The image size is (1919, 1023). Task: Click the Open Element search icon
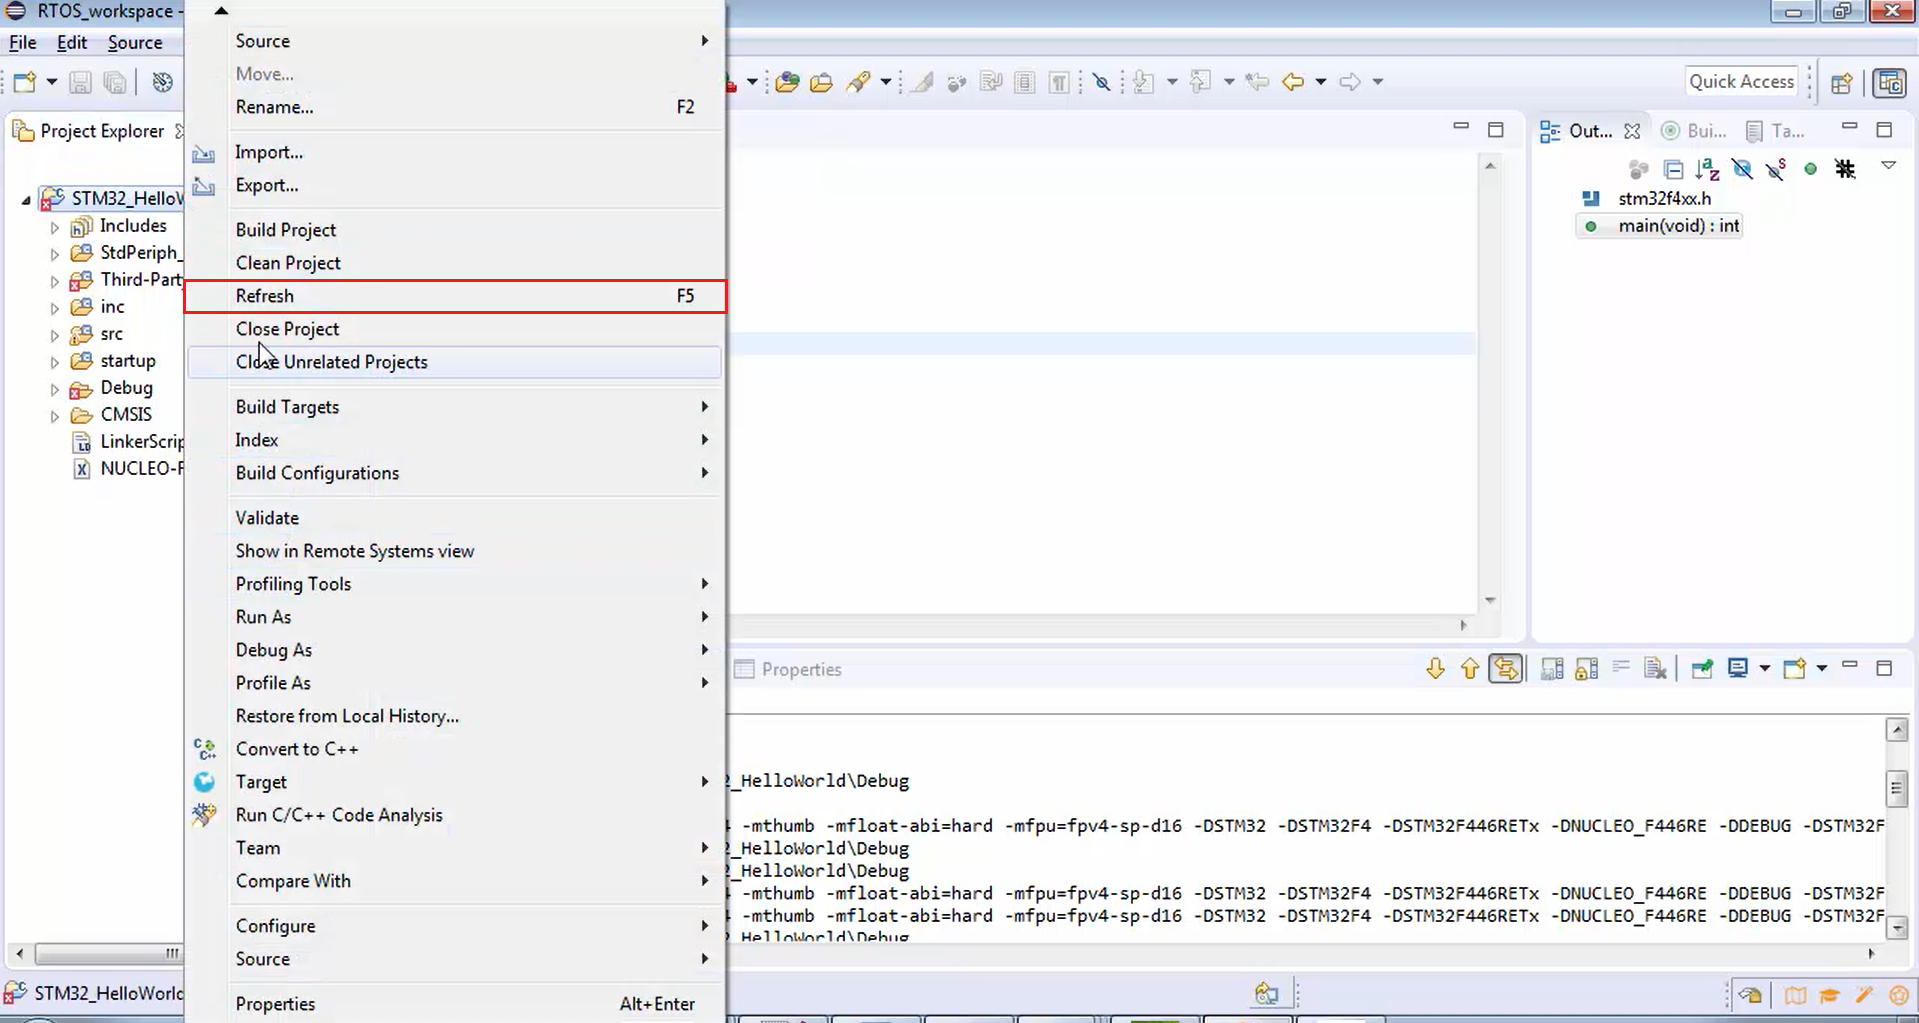(787, 82)
